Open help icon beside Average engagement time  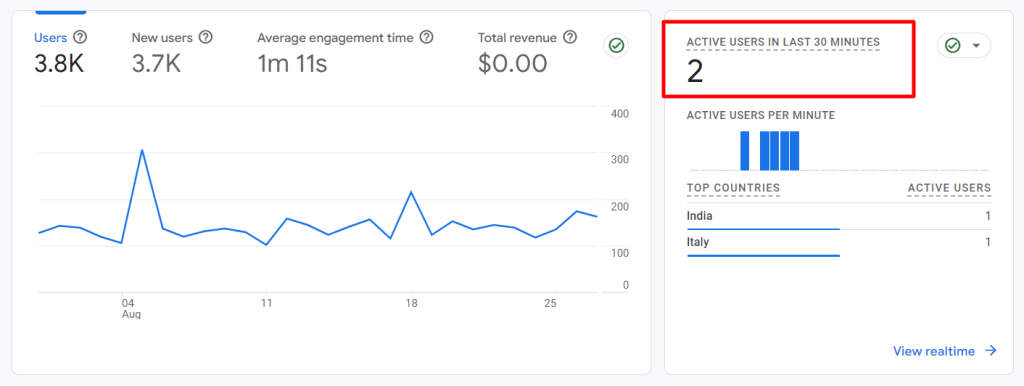coord(426,37)
